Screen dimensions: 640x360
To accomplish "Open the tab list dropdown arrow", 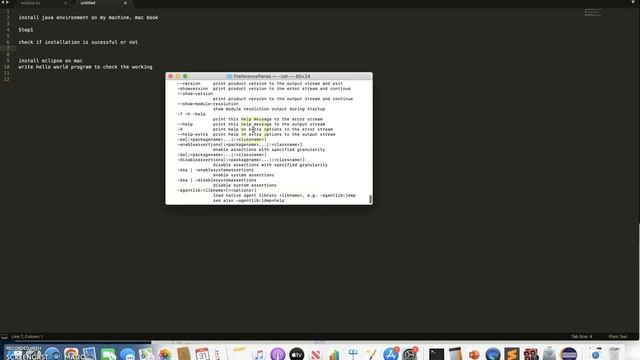I will (x=633, y=2).
